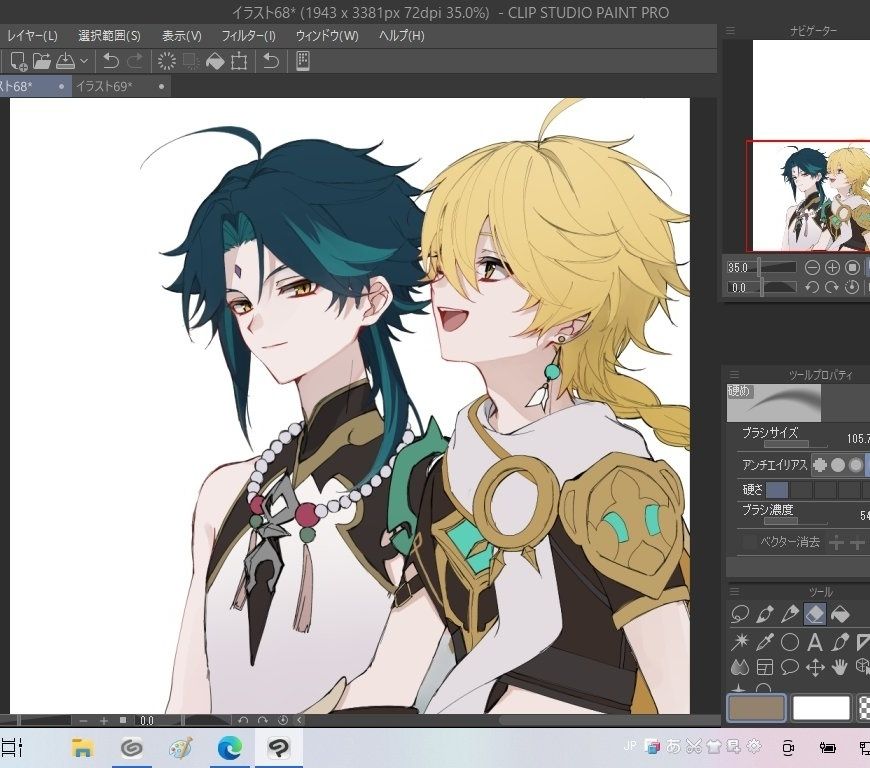Image resolution: width=870 pixels, height=768 pixels.
Task: Zoom out in the Navigator panel
Action: click(812, 268)
